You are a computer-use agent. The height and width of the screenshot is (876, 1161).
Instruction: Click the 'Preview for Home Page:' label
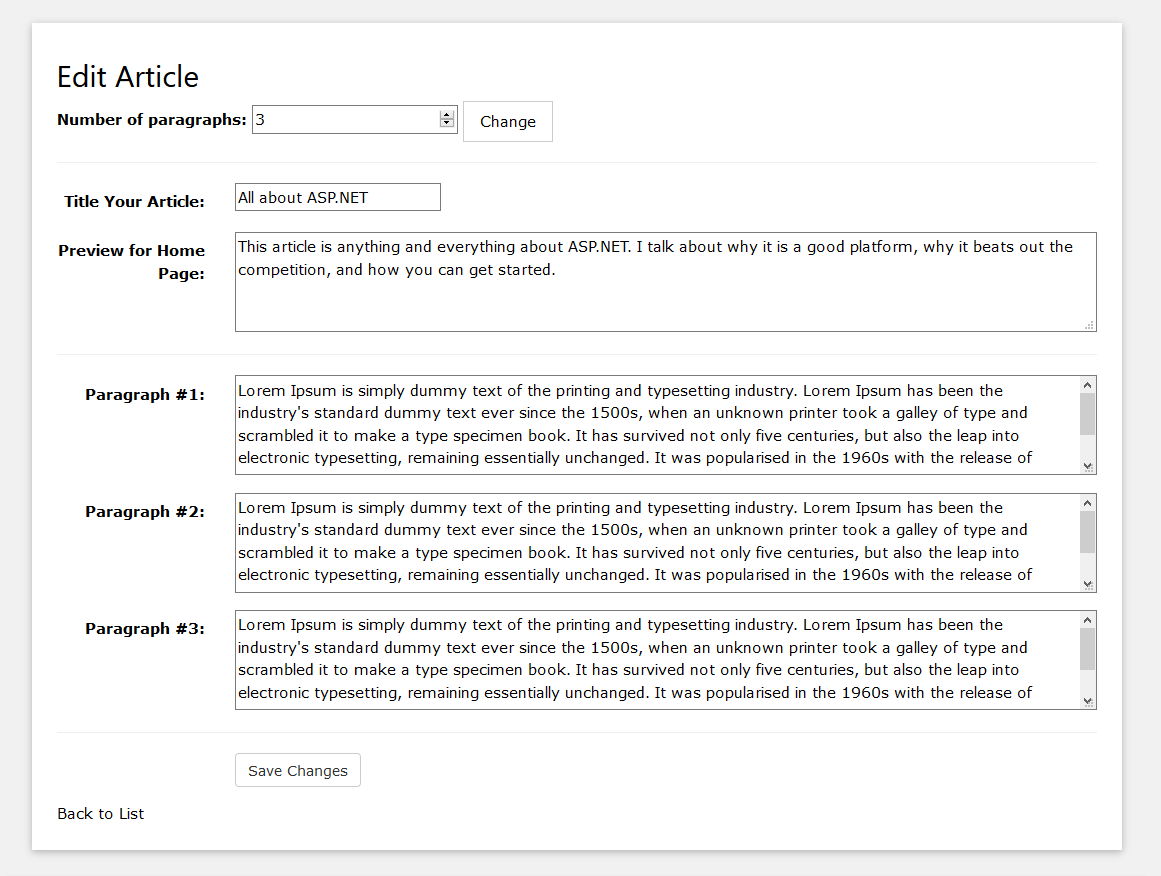[x=132, y=261]
